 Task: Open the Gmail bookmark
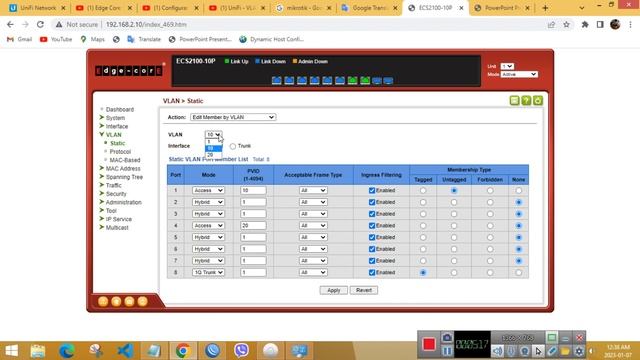click(20, 39)
